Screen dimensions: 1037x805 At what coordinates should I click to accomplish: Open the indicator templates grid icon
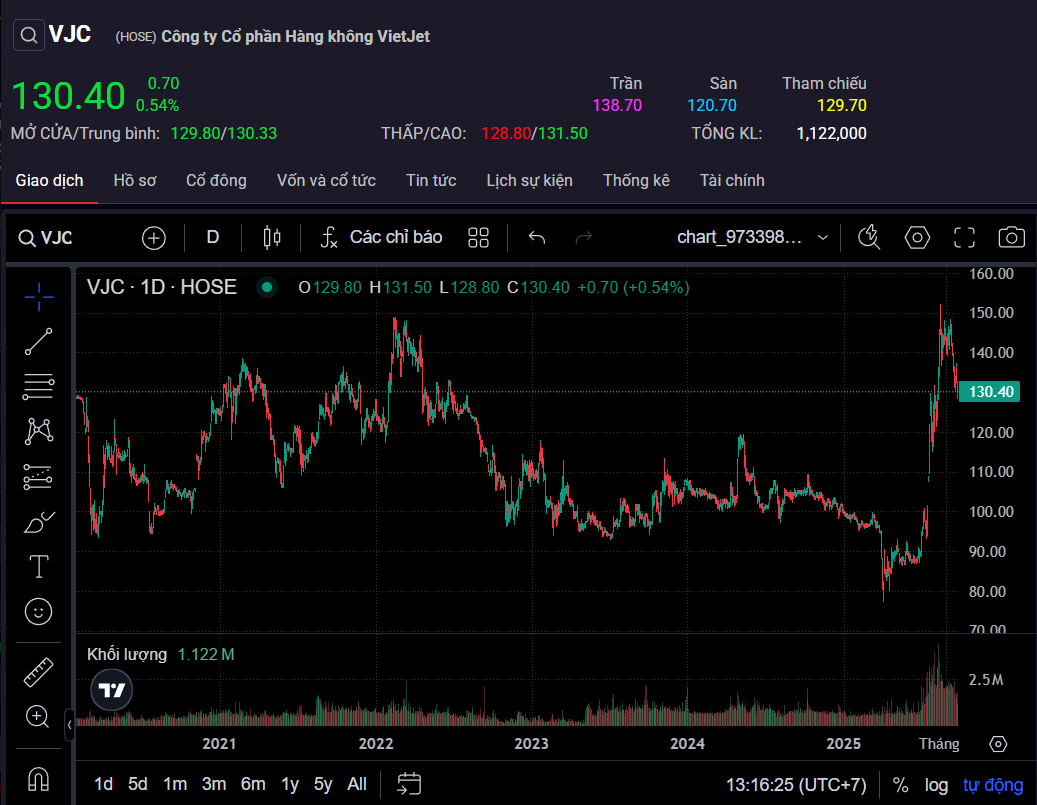[x=478, y=237]
